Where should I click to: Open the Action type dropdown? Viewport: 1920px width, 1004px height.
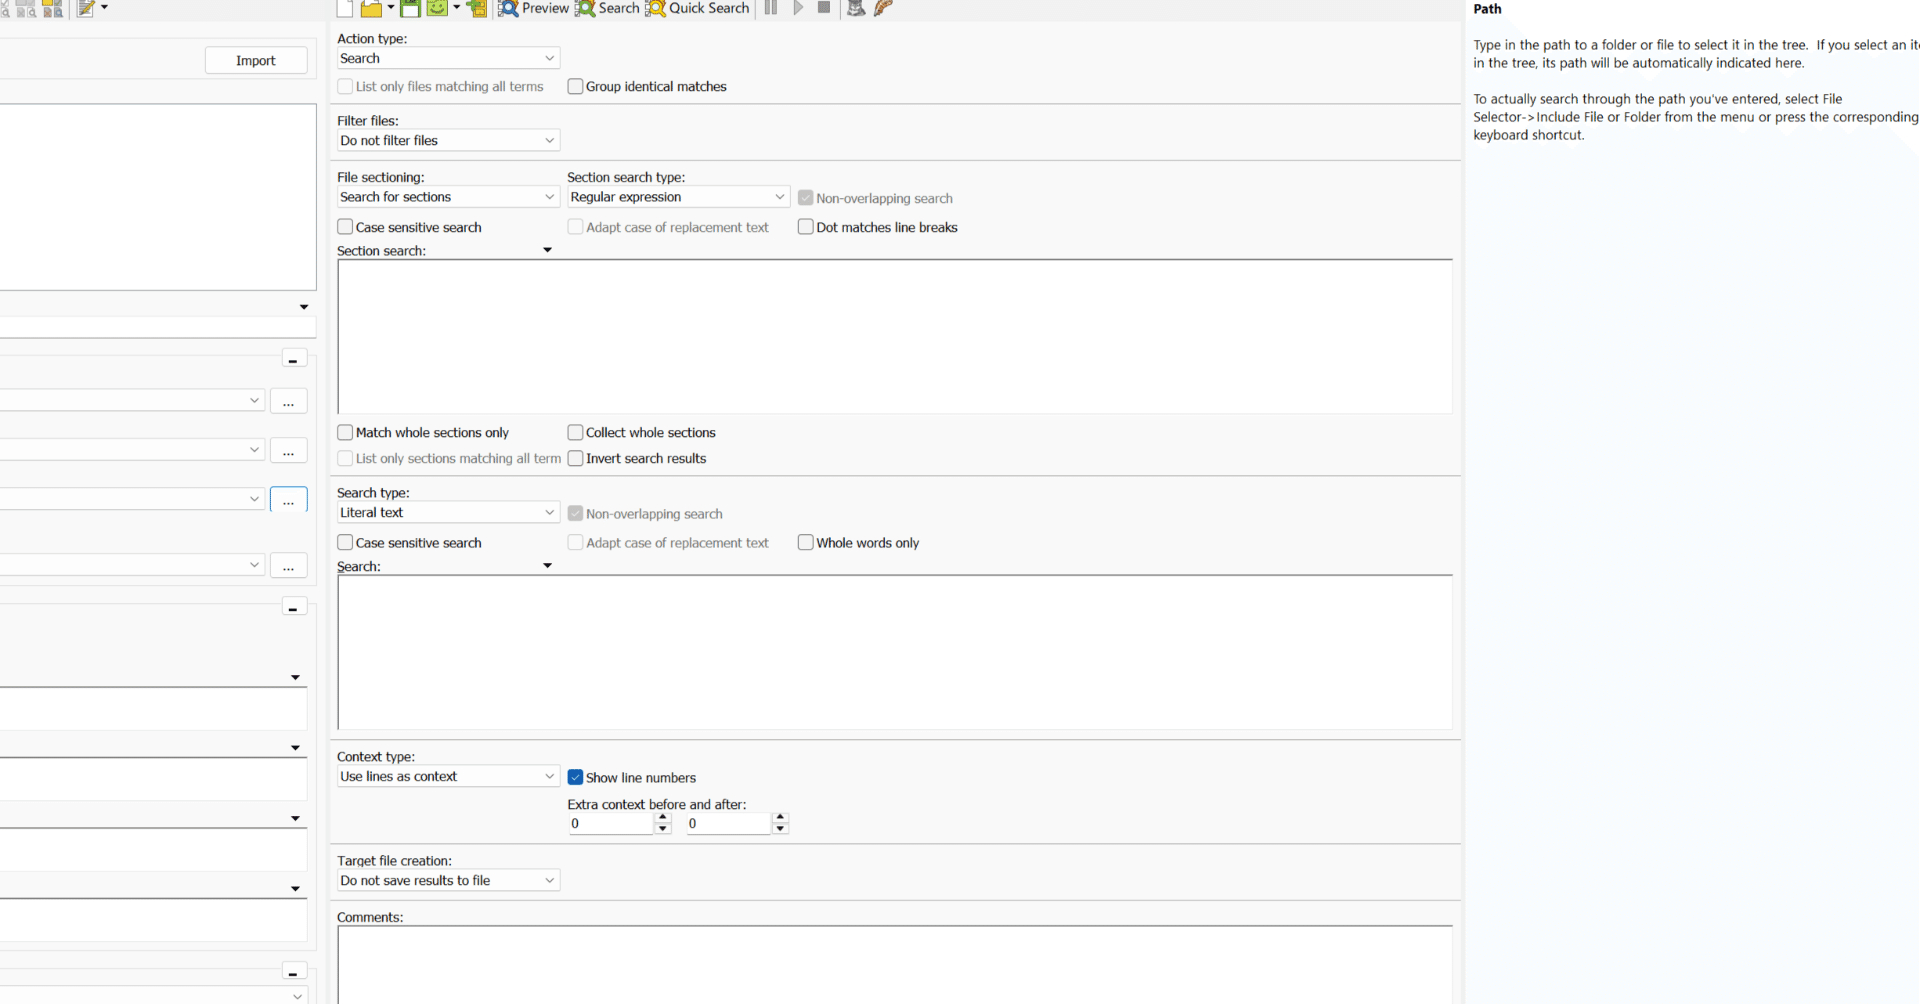(x=448, y=58)
